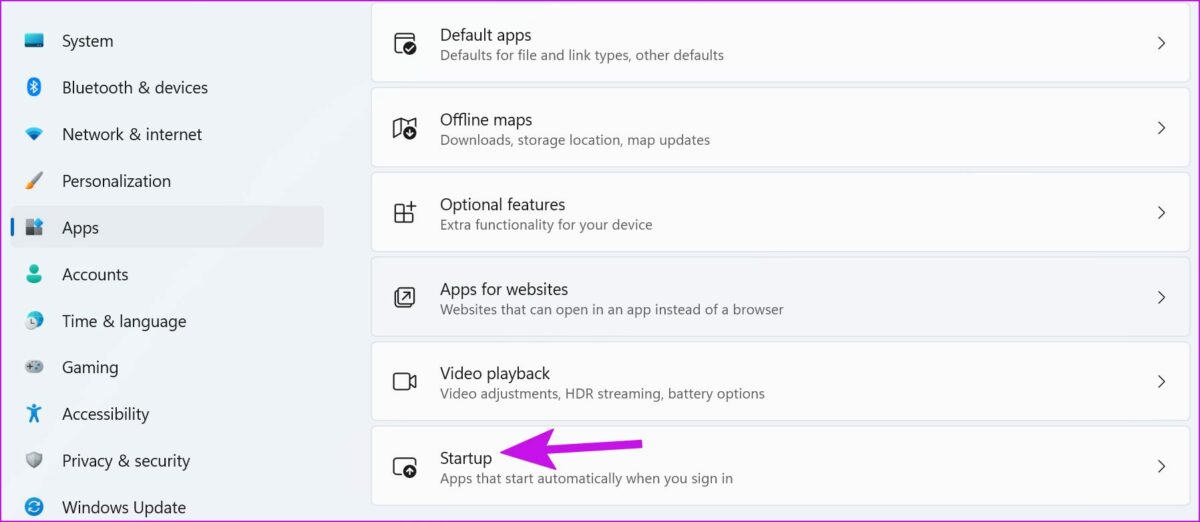The width and height of the screenshot is (1200, 522).
Task: Expand Default apps with its chevron
Action: click(x=1161, y=43)
